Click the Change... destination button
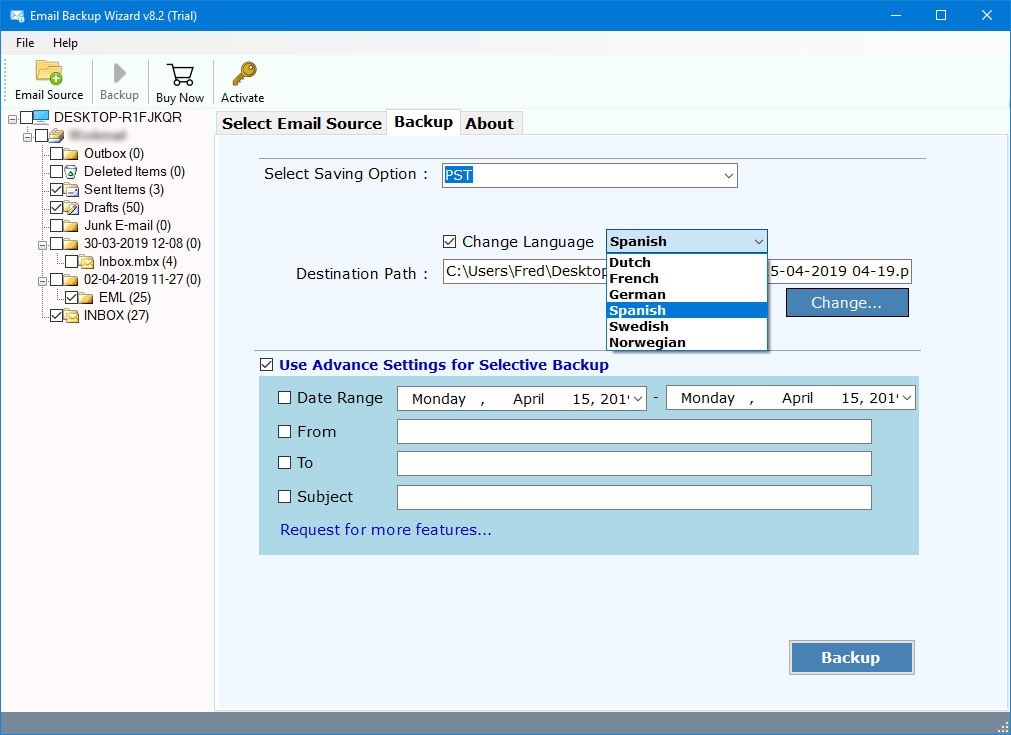This screenshot has height=735, width=1011. pyautogui.click(x=847, y=302)
